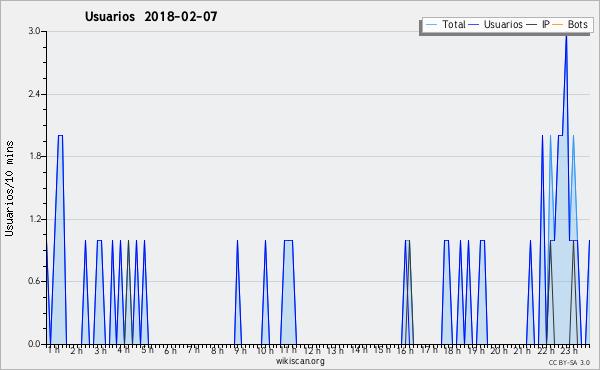This screenshot has width=600, height=370.
Task: Click the '2 h' x-axis label
Action: 77,350
